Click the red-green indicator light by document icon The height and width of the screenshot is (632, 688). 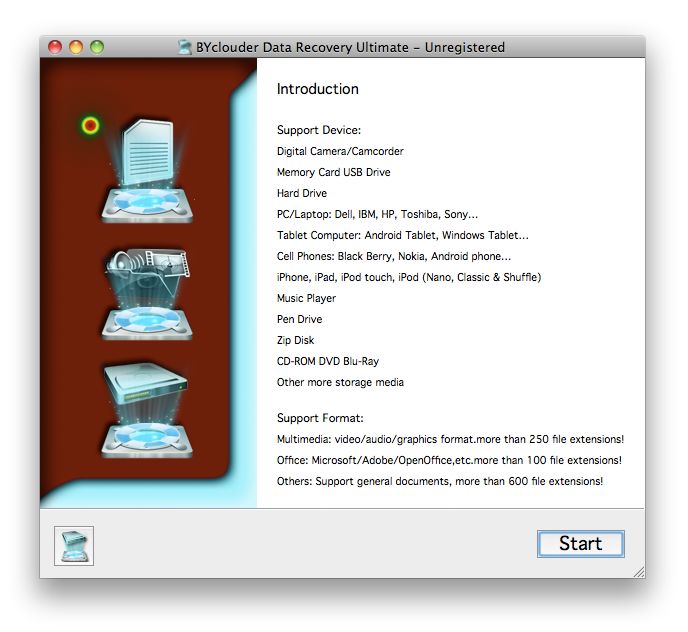pyautogui.click(x=90, y=126)
